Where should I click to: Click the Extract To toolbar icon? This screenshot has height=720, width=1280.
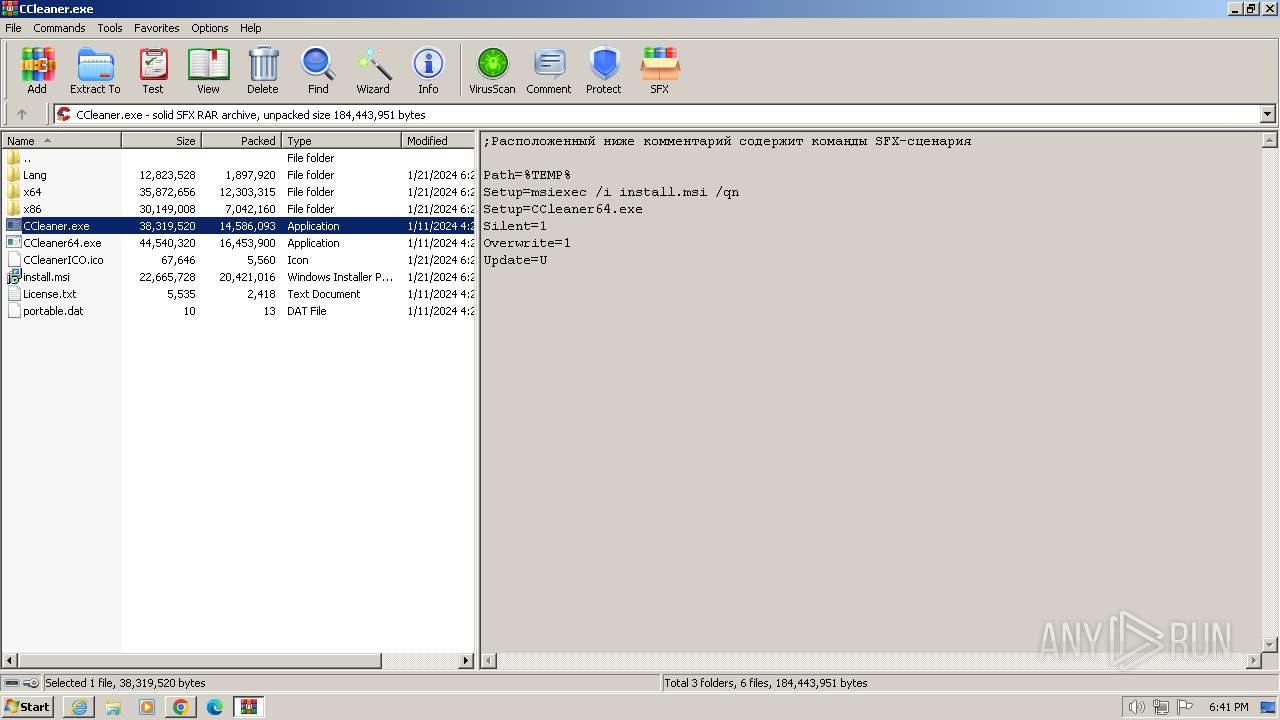pyautogui.click(x=95, y=70)
